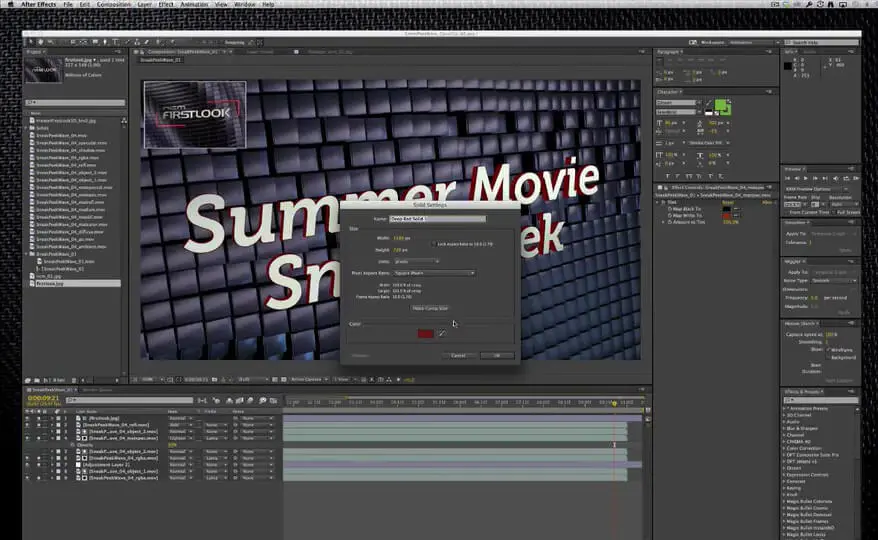Viewport: 878px width, 540px height.
Task: Toggle the Snapping option in toolbar
Action: tap(235, 43)
